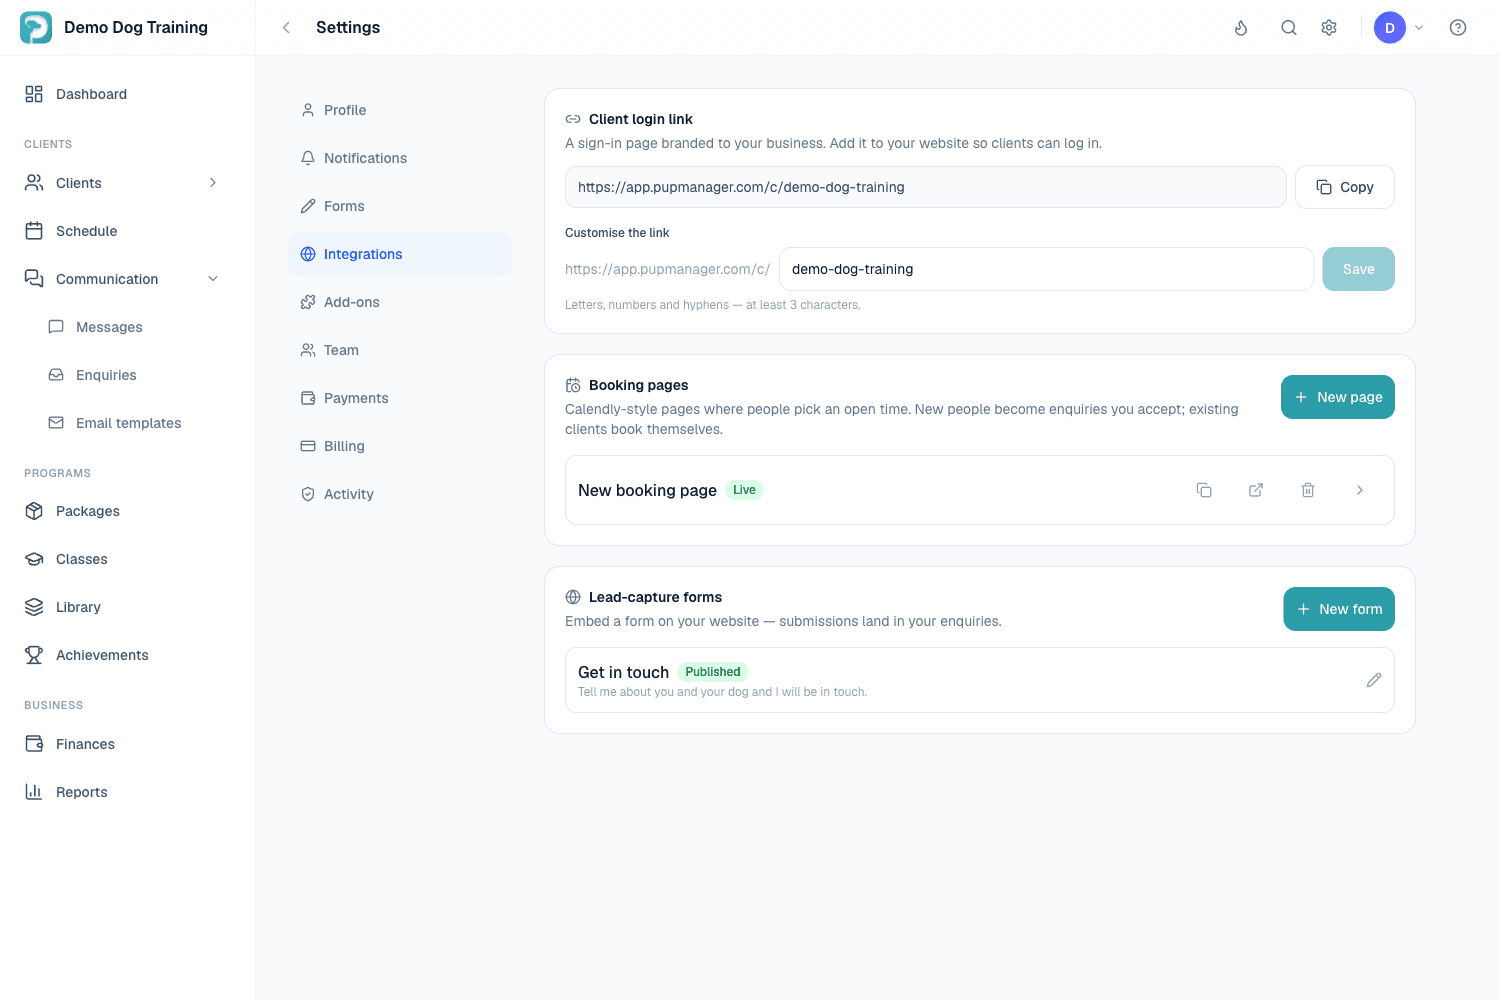The width and height of the screenshot is (1500, 1000).
Task: Open search with the magnifier icon
Action: (x=1289, y=28)
